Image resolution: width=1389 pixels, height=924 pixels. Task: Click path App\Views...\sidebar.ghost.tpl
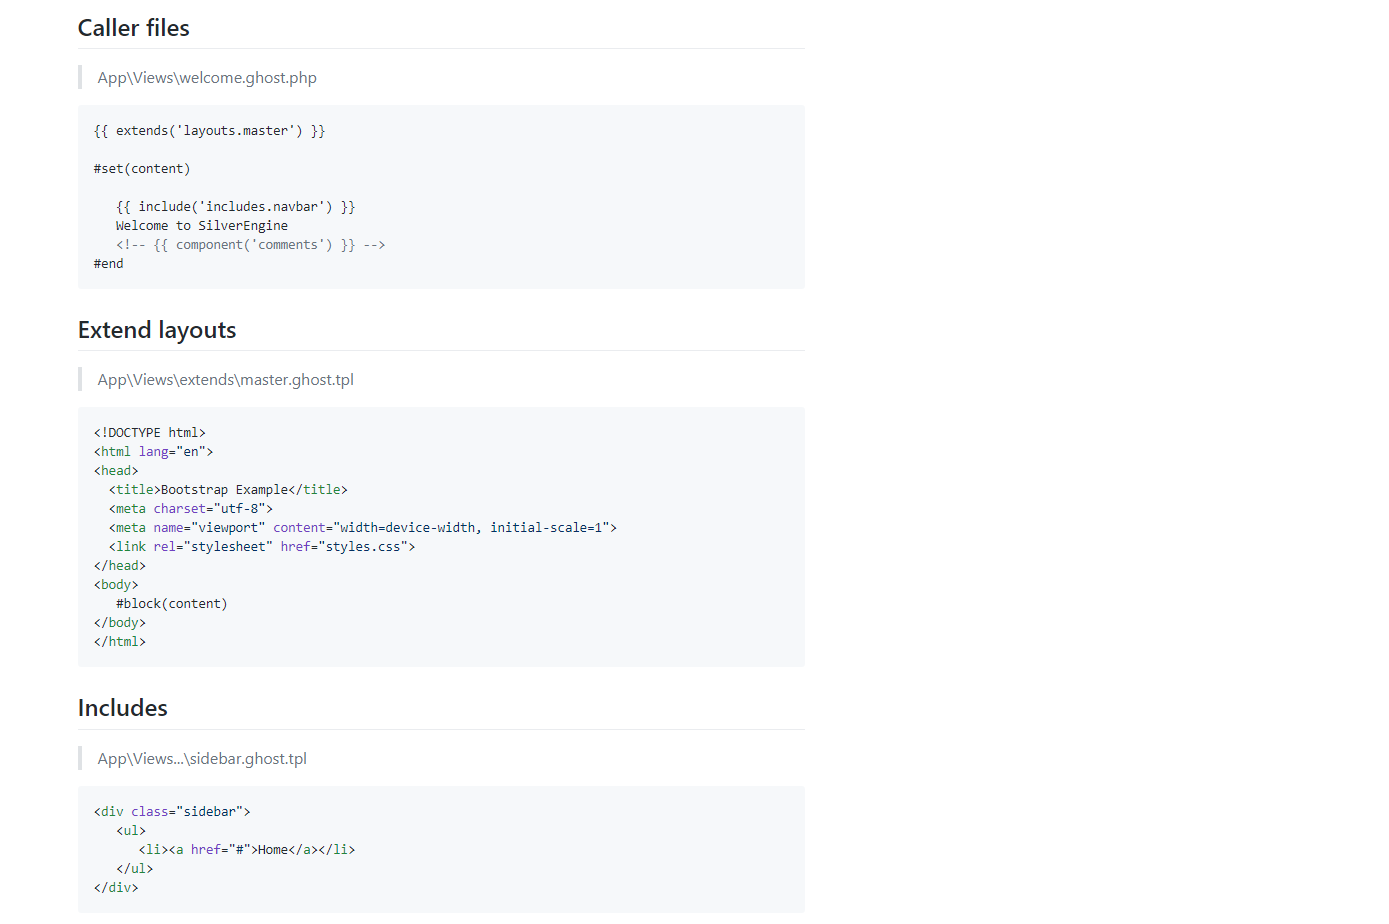coord(202,759)
